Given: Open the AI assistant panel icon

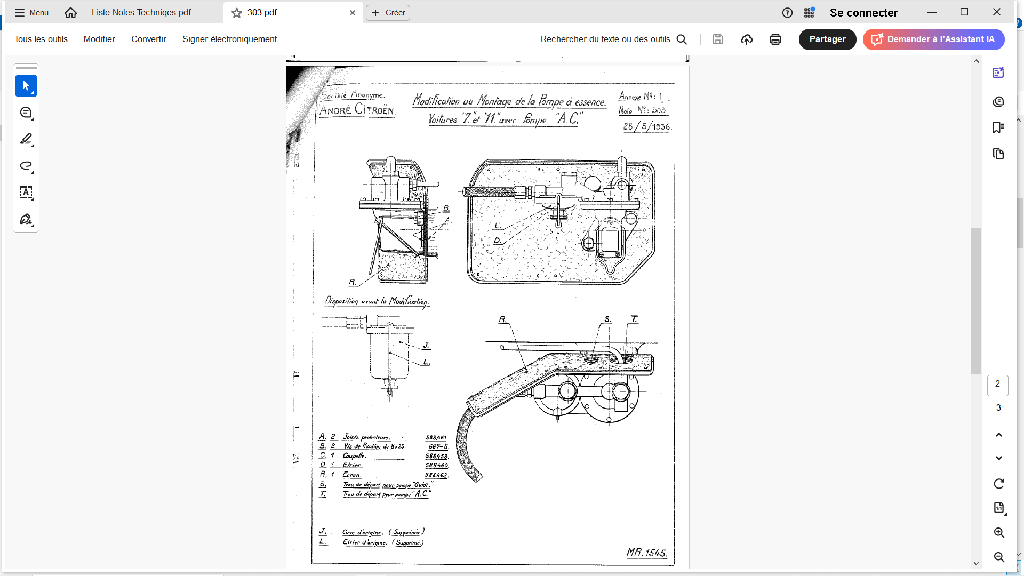Looking at the screenshot, I should tap(999, 72).
